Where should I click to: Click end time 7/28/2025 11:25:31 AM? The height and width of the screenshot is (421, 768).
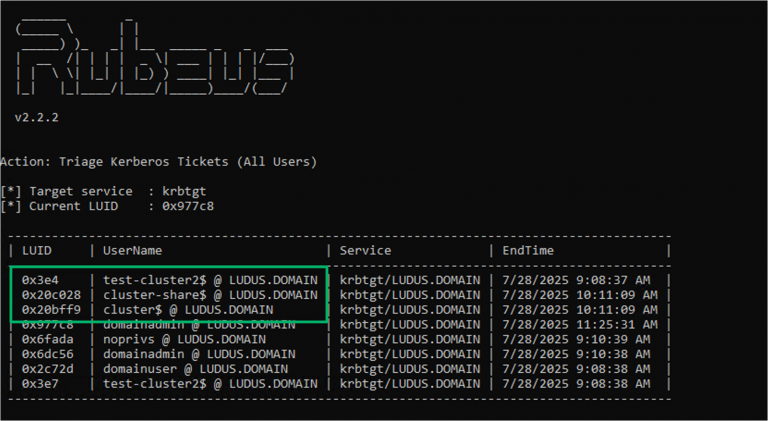point(580,325)
